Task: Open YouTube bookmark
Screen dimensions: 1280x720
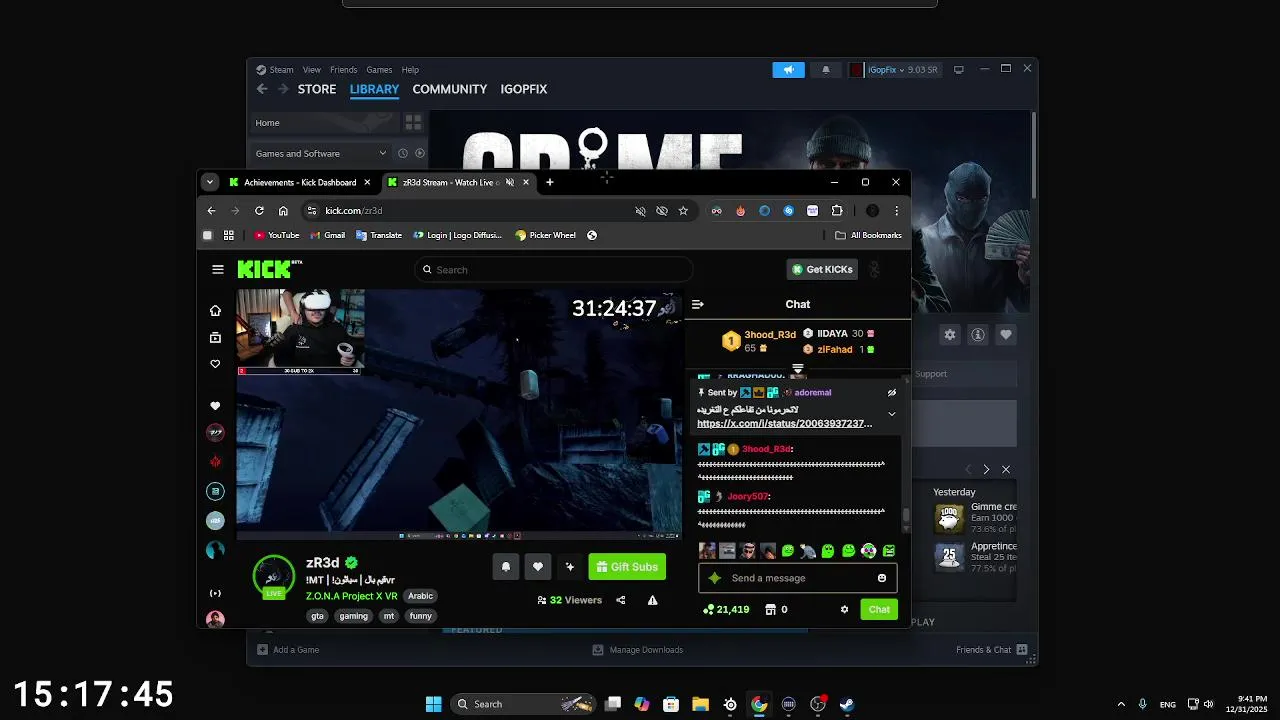Action: 277,235
